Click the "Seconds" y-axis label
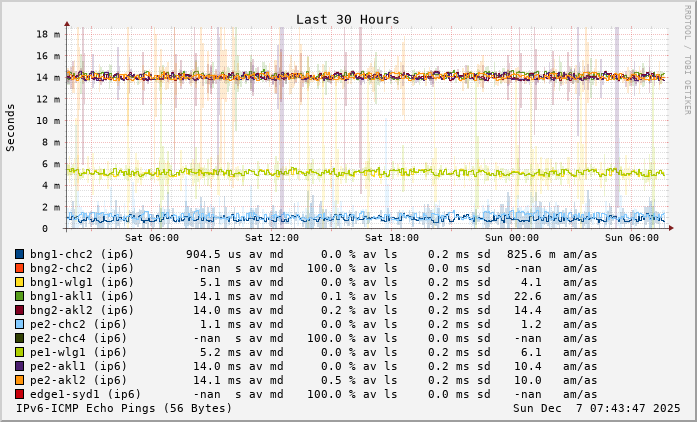This screenshot has height=422, width=697. coord(11,128)
